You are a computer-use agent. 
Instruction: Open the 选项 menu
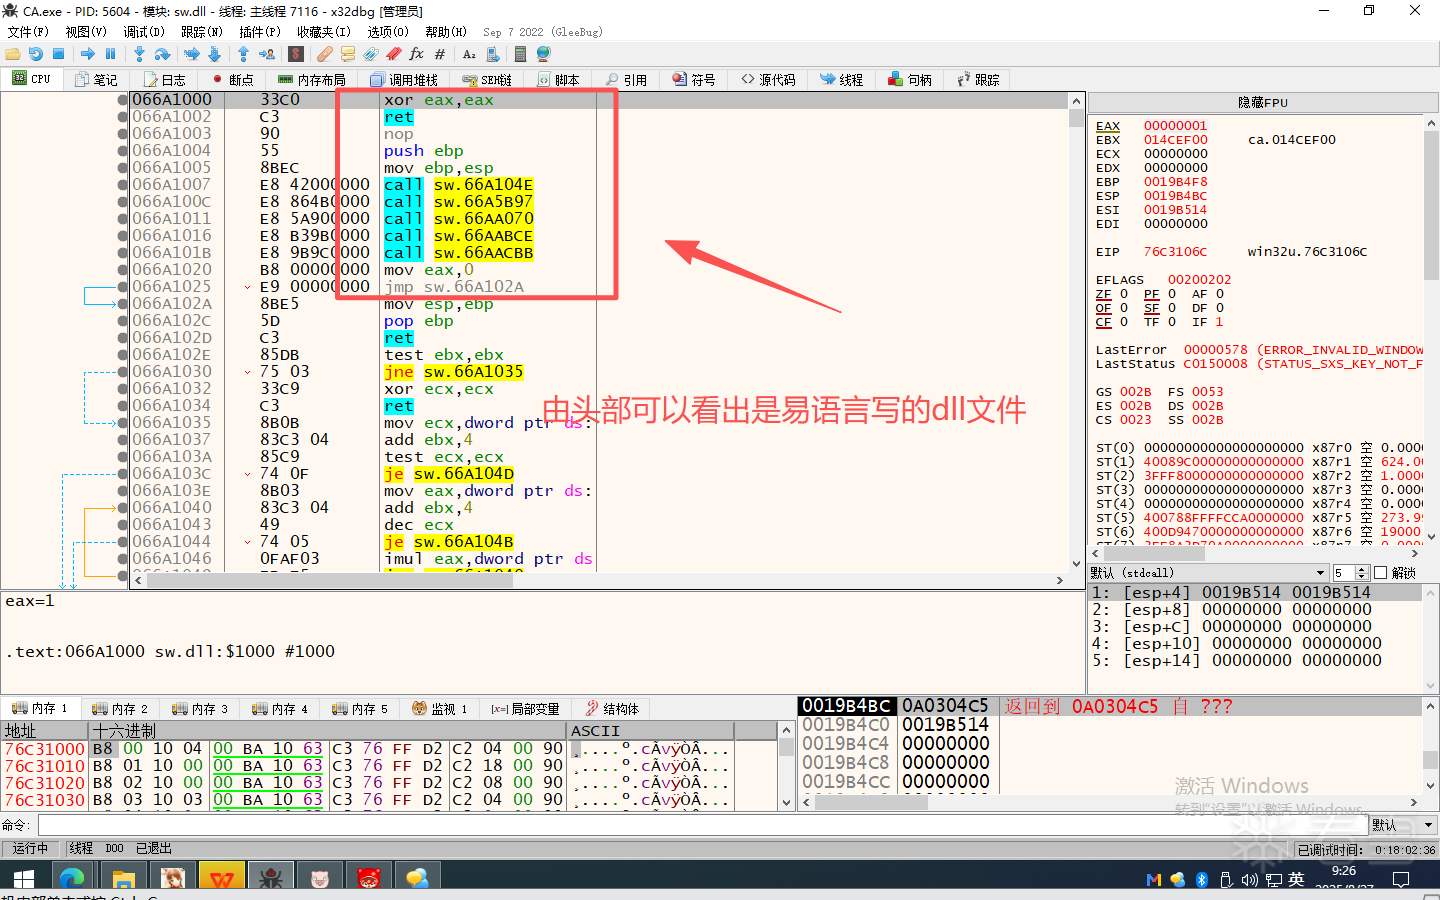388,32
